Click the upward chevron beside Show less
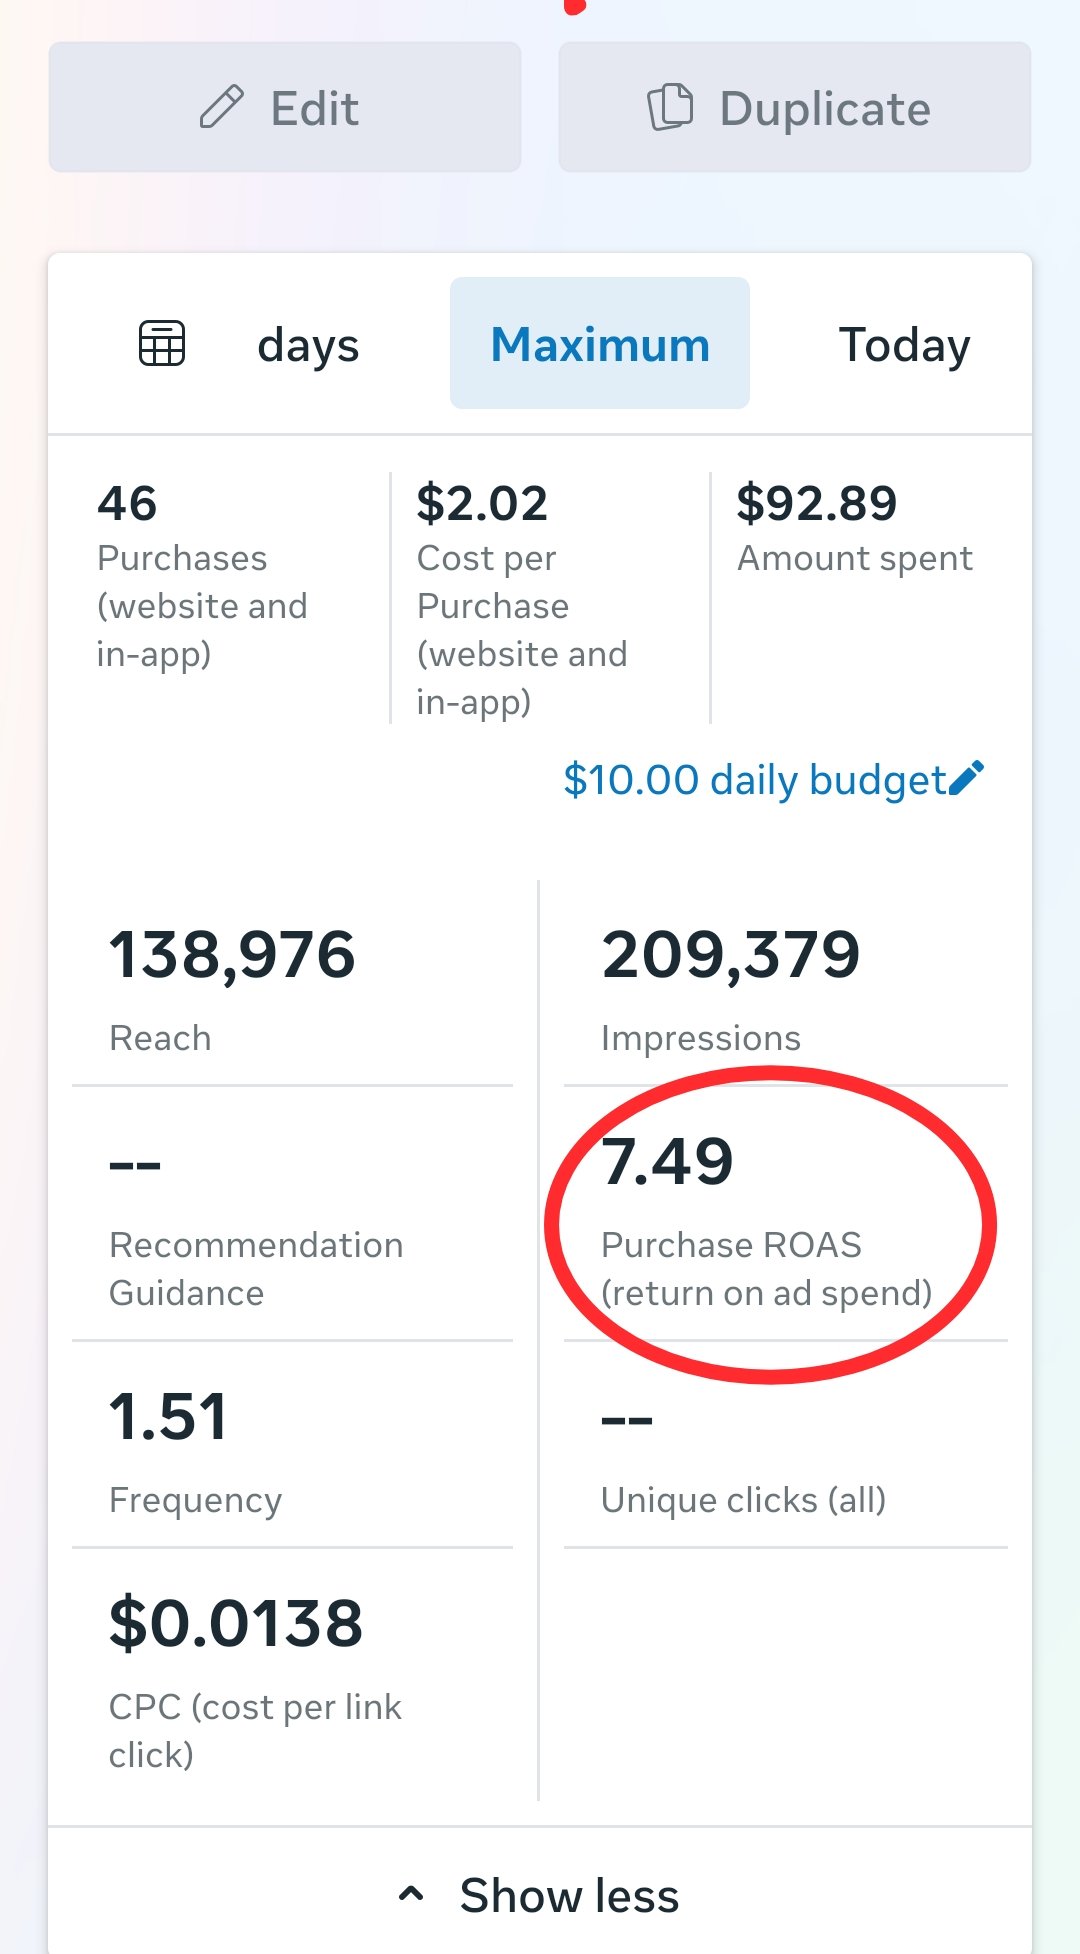This screenshot has width=1080, height=1954. coord(411,1893)
